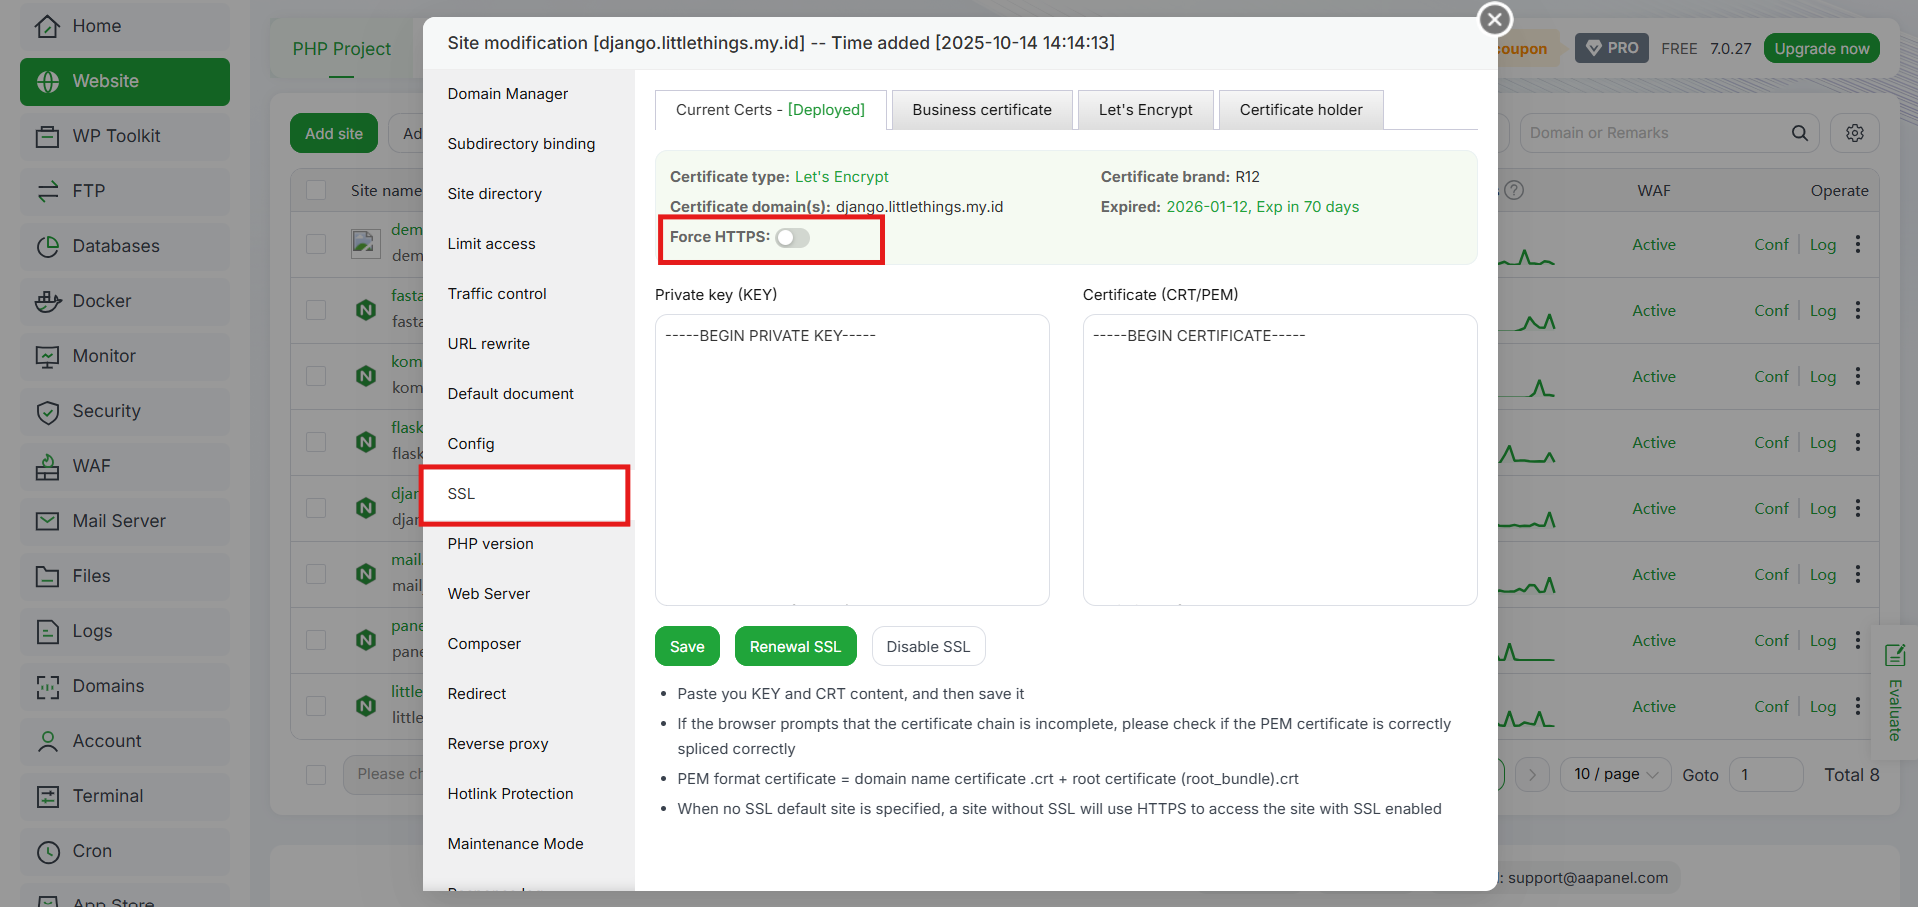Click the PRO diamond badge

pos(1612,48)
